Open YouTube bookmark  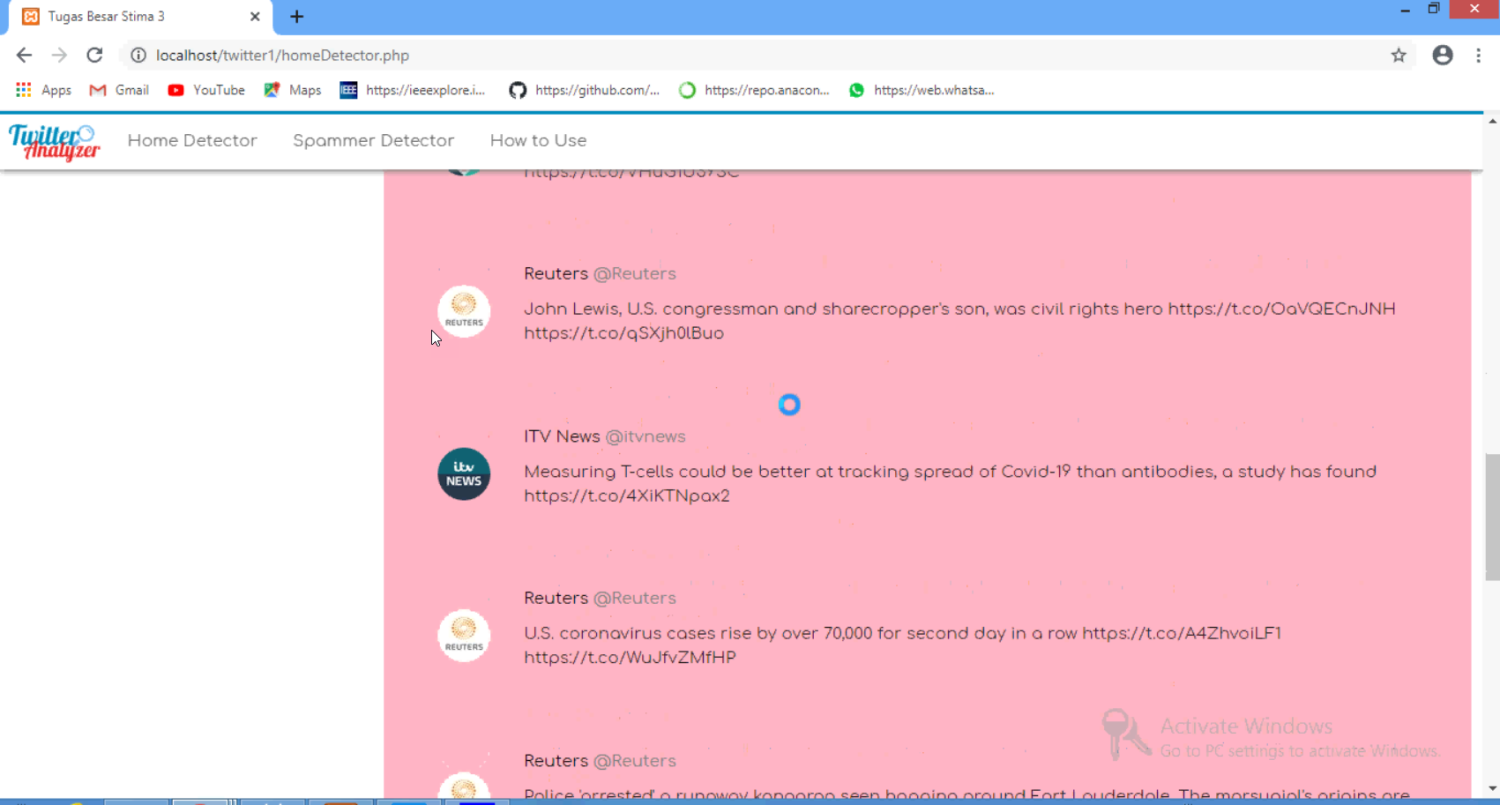point(206,90)
